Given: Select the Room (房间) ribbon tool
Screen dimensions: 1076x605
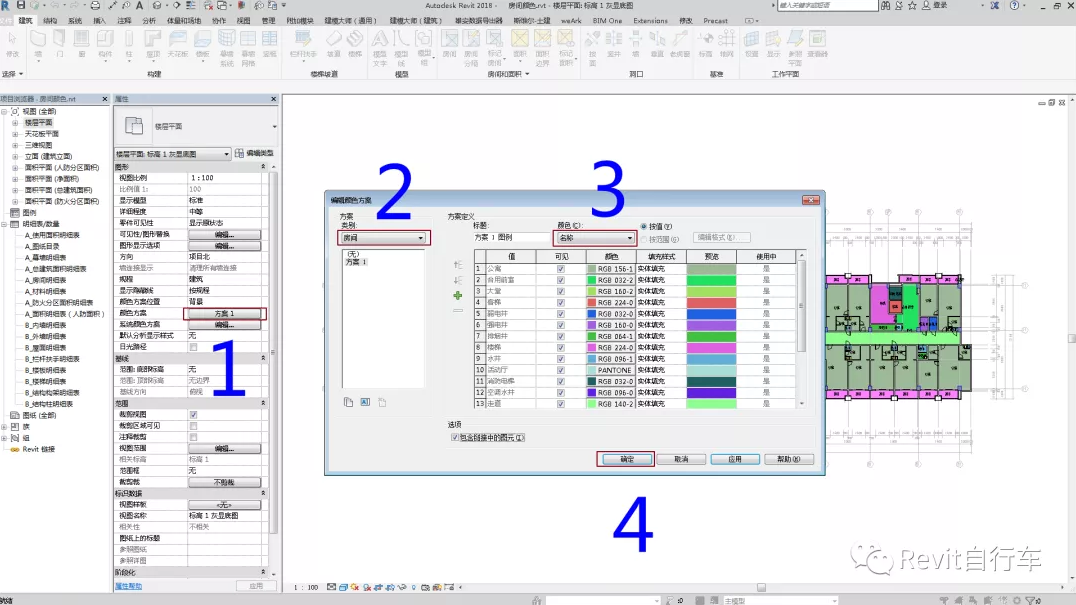Looking at the screenshot, I should pos(449,46).
